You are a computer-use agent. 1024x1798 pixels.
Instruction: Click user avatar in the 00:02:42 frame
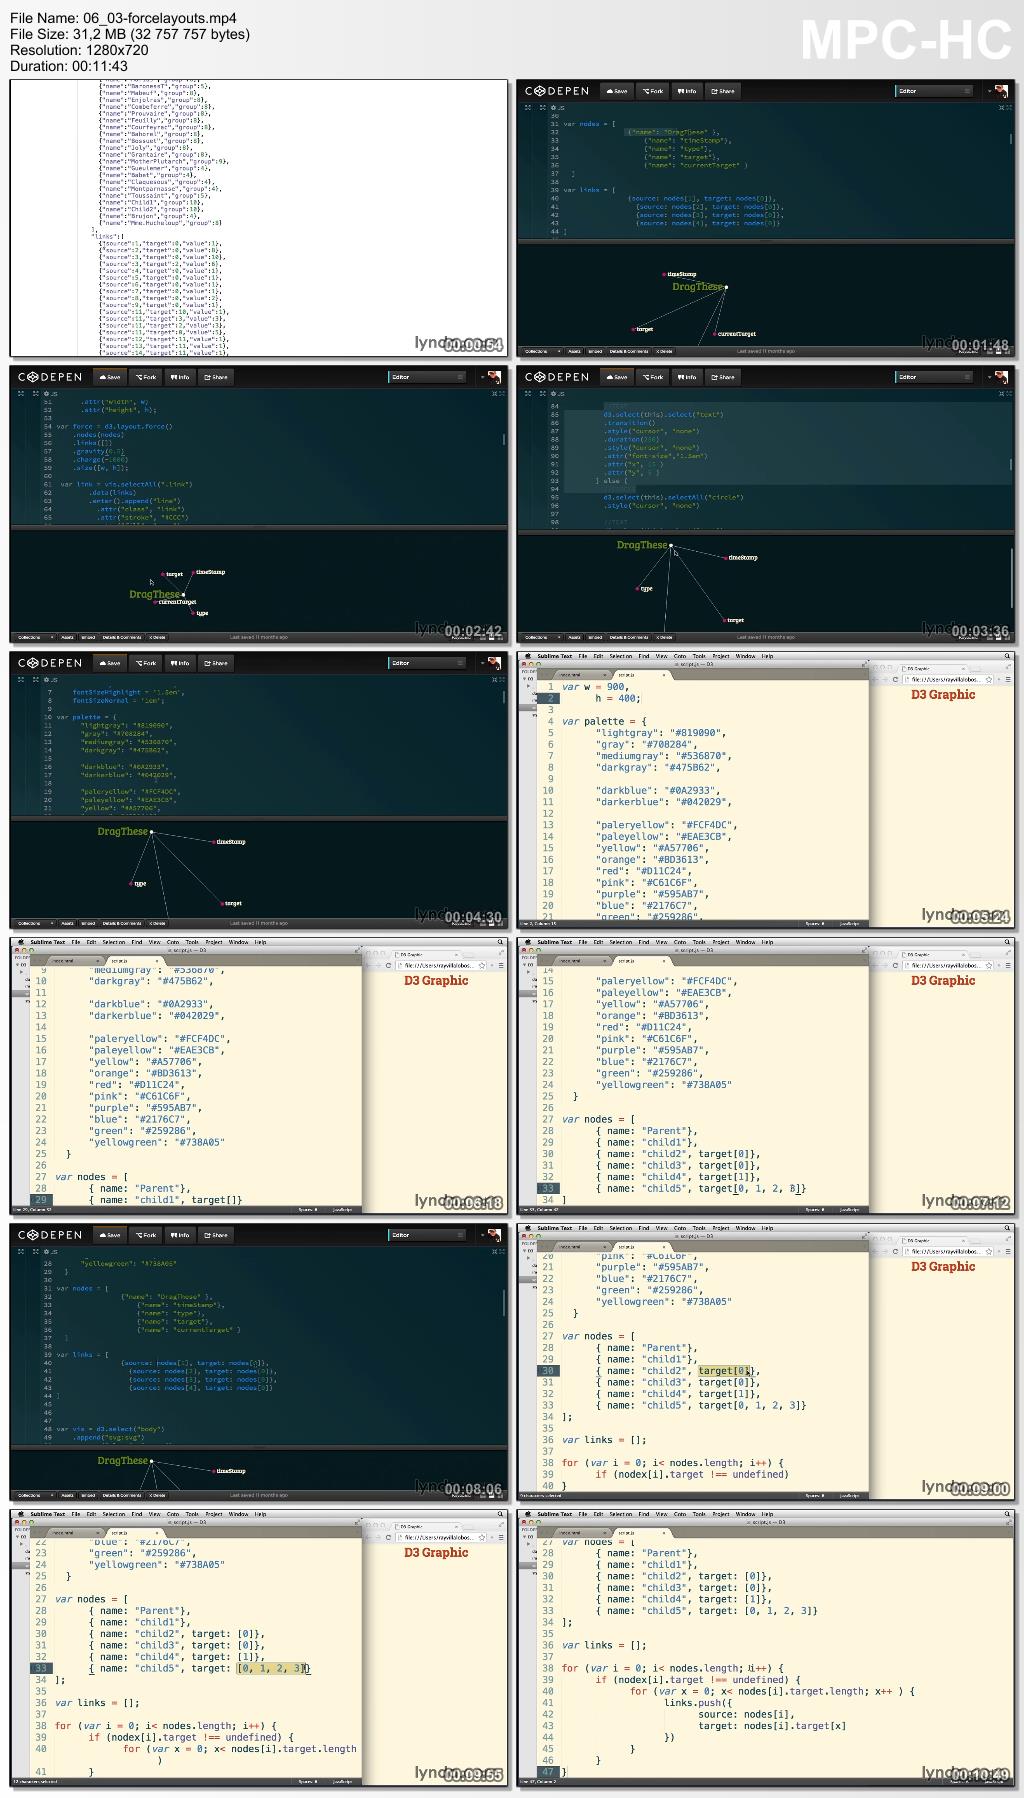pyautogui.click(x=493, y=377)
